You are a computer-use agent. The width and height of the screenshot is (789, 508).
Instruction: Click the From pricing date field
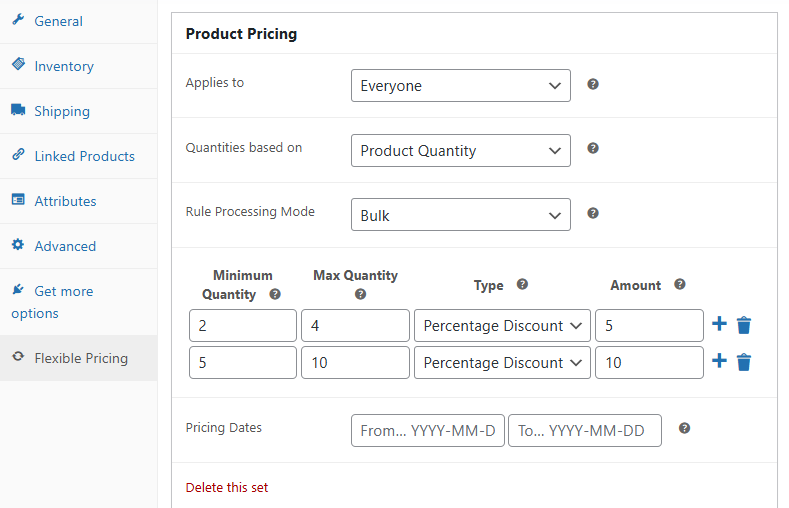click(x=428, y=431)
